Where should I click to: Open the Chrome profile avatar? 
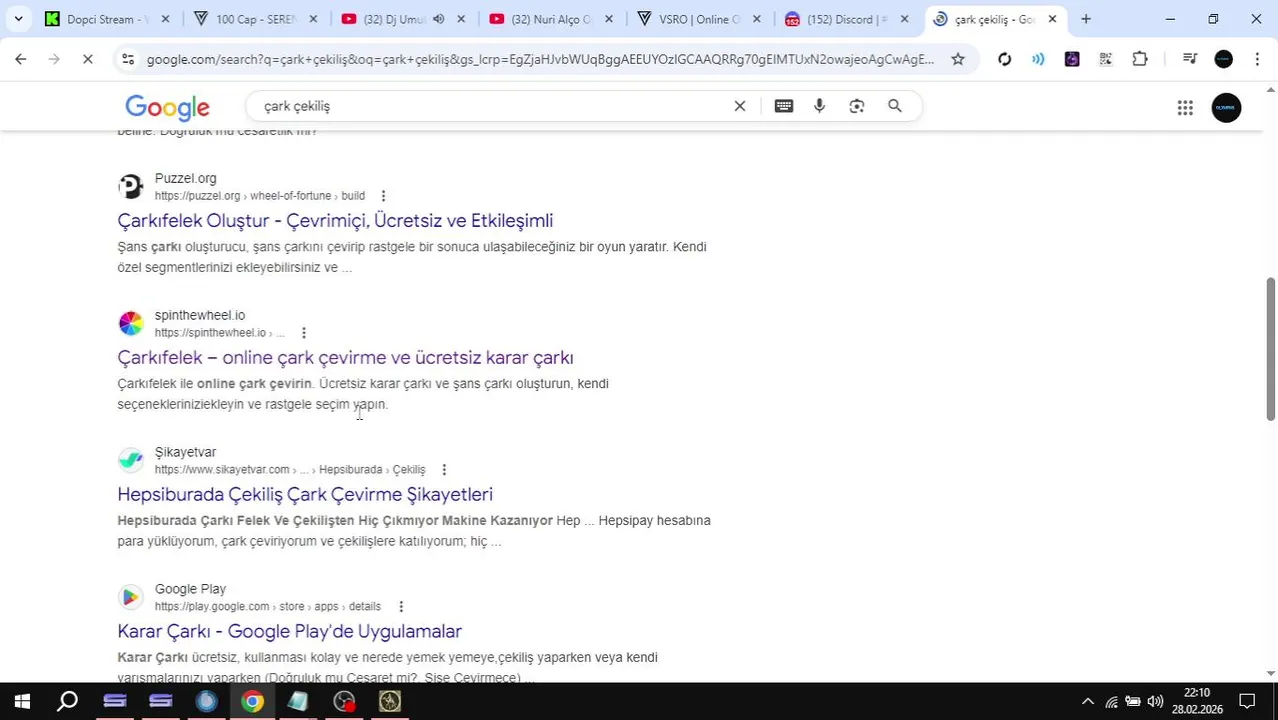click(x=1224, y=59)
